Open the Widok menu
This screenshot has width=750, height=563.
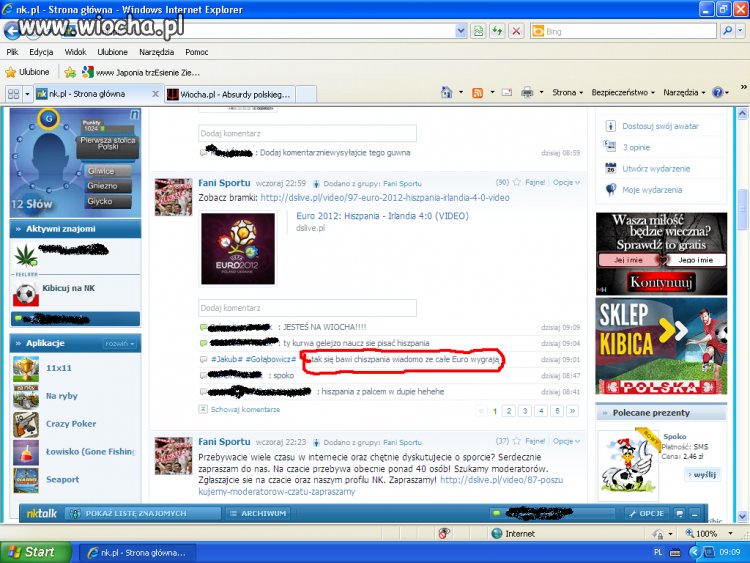(76, 52)
